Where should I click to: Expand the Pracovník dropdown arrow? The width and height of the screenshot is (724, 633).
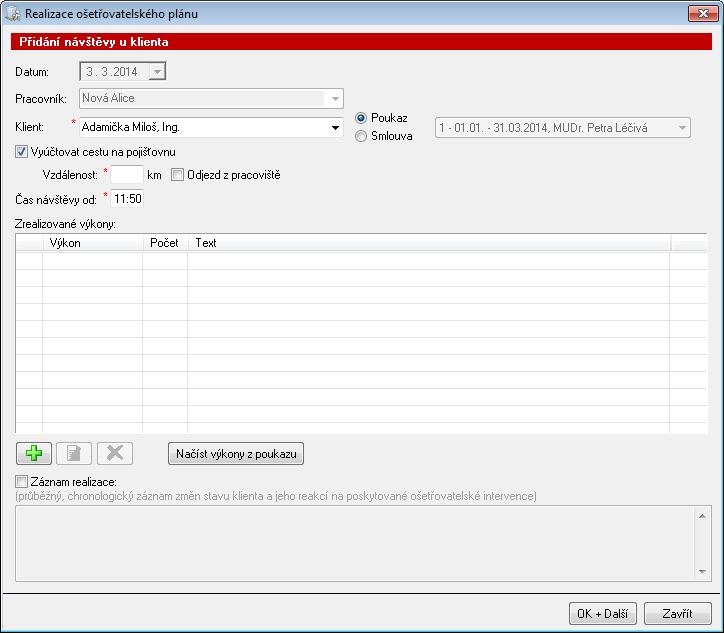pos(335,98)
